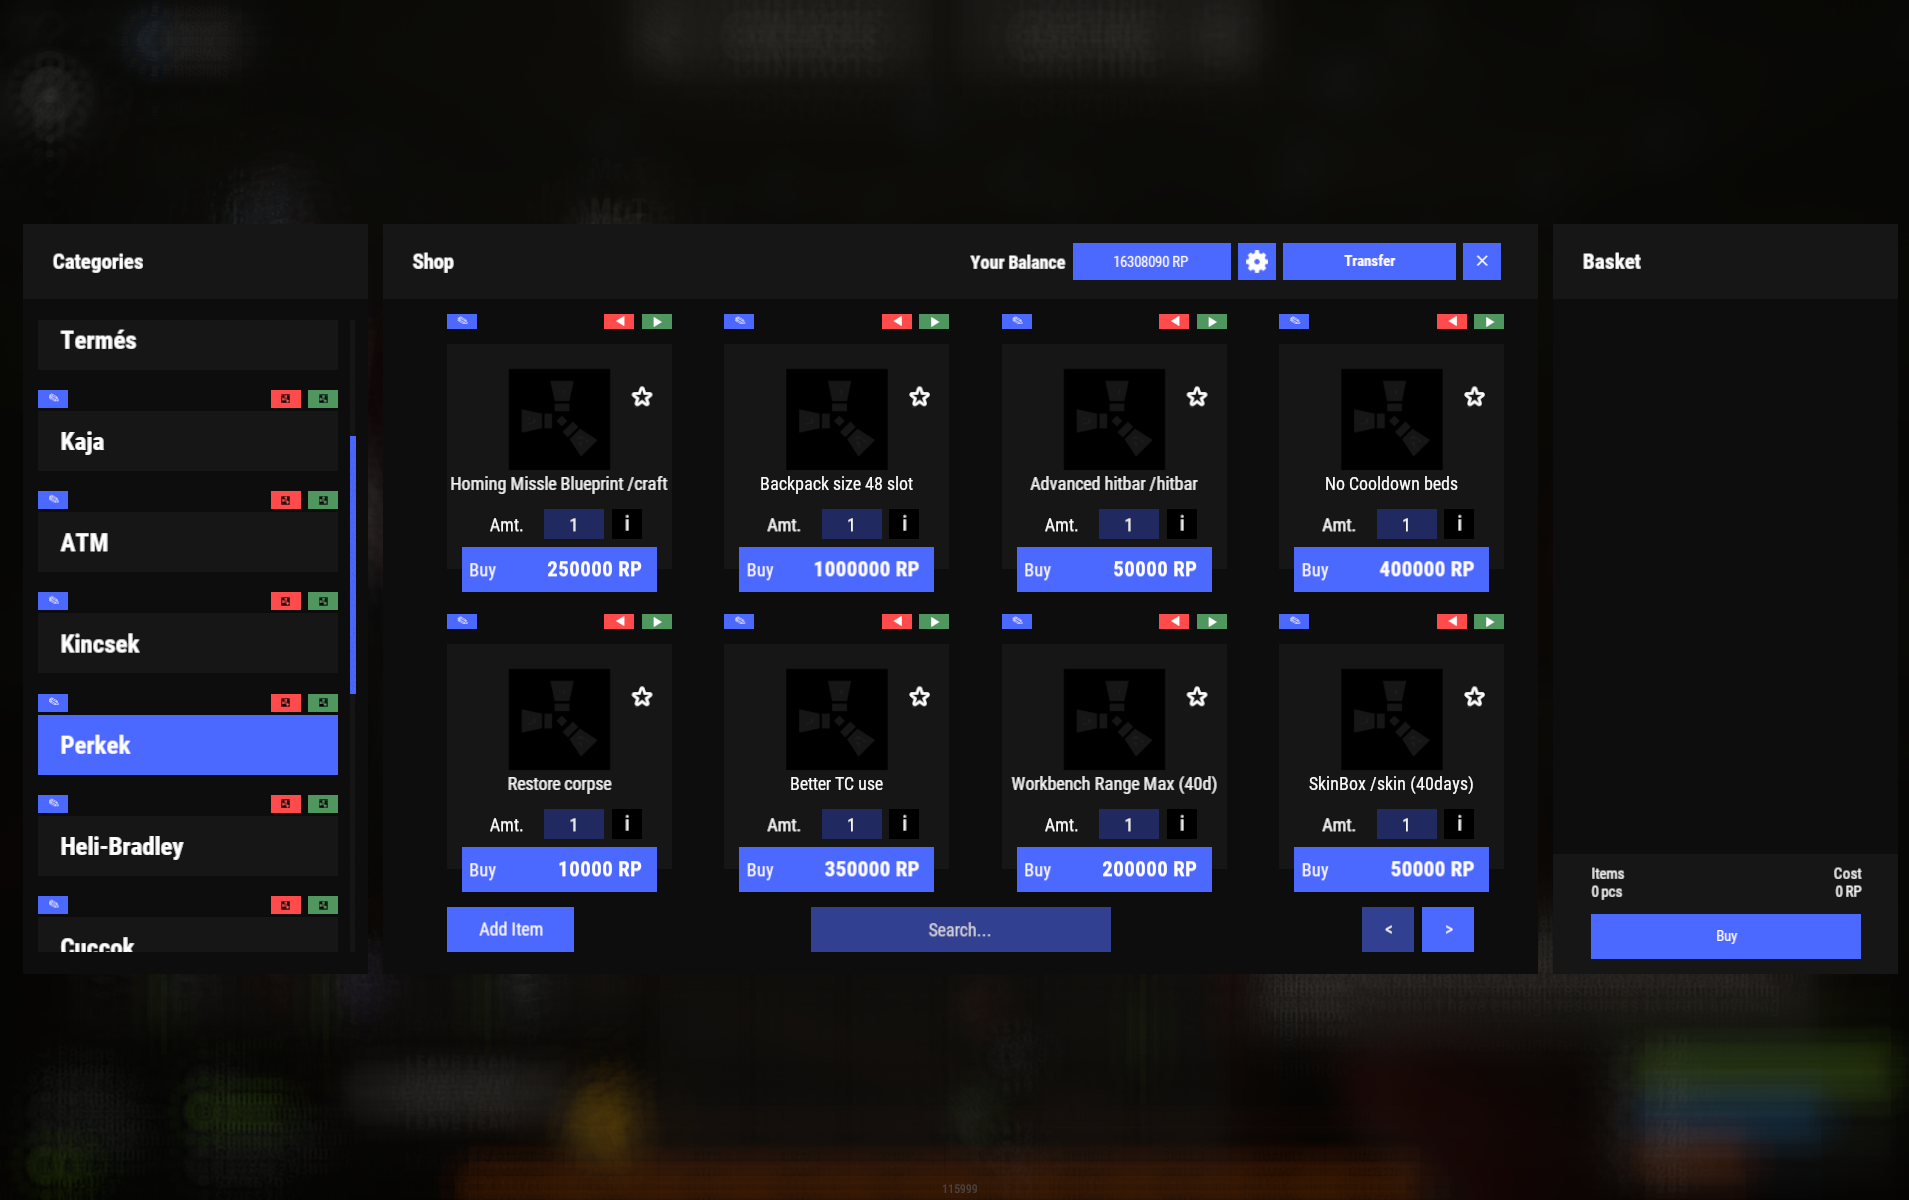
Task: Select the Heli-Bradley category
Action: [187, 846]
